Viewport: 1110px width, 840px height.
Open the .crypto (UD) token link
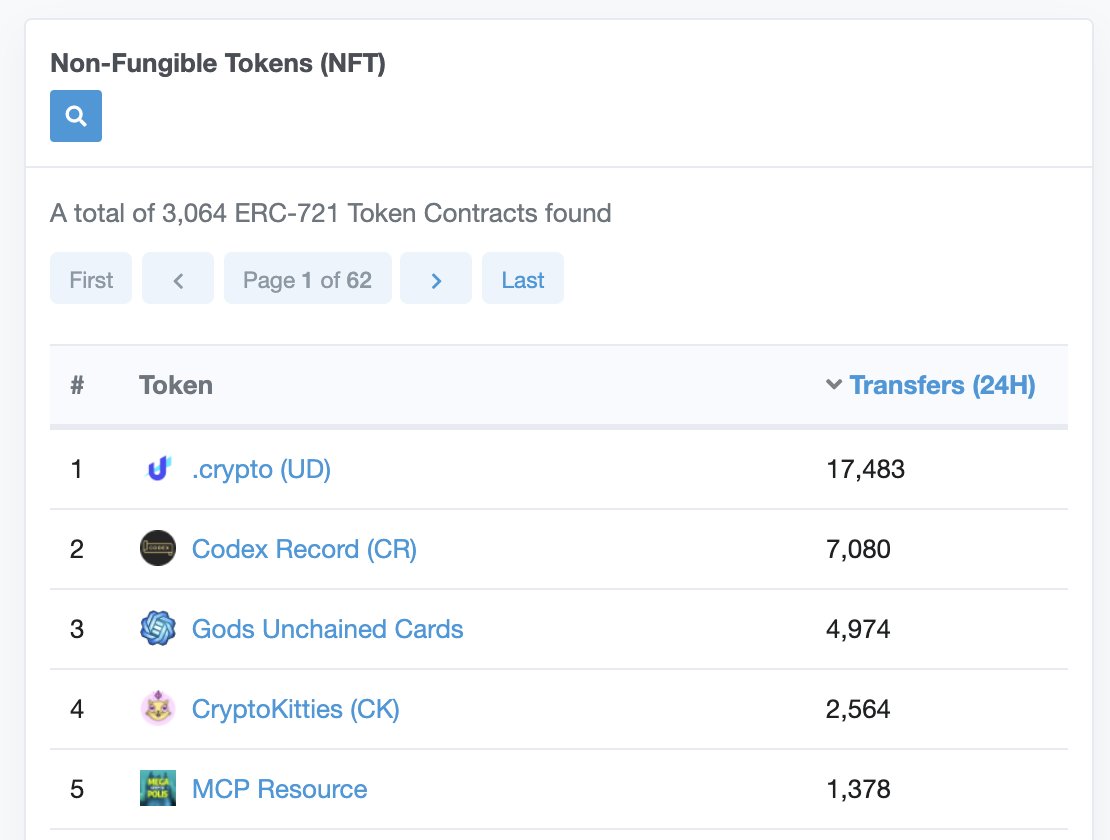click(261, 469)
